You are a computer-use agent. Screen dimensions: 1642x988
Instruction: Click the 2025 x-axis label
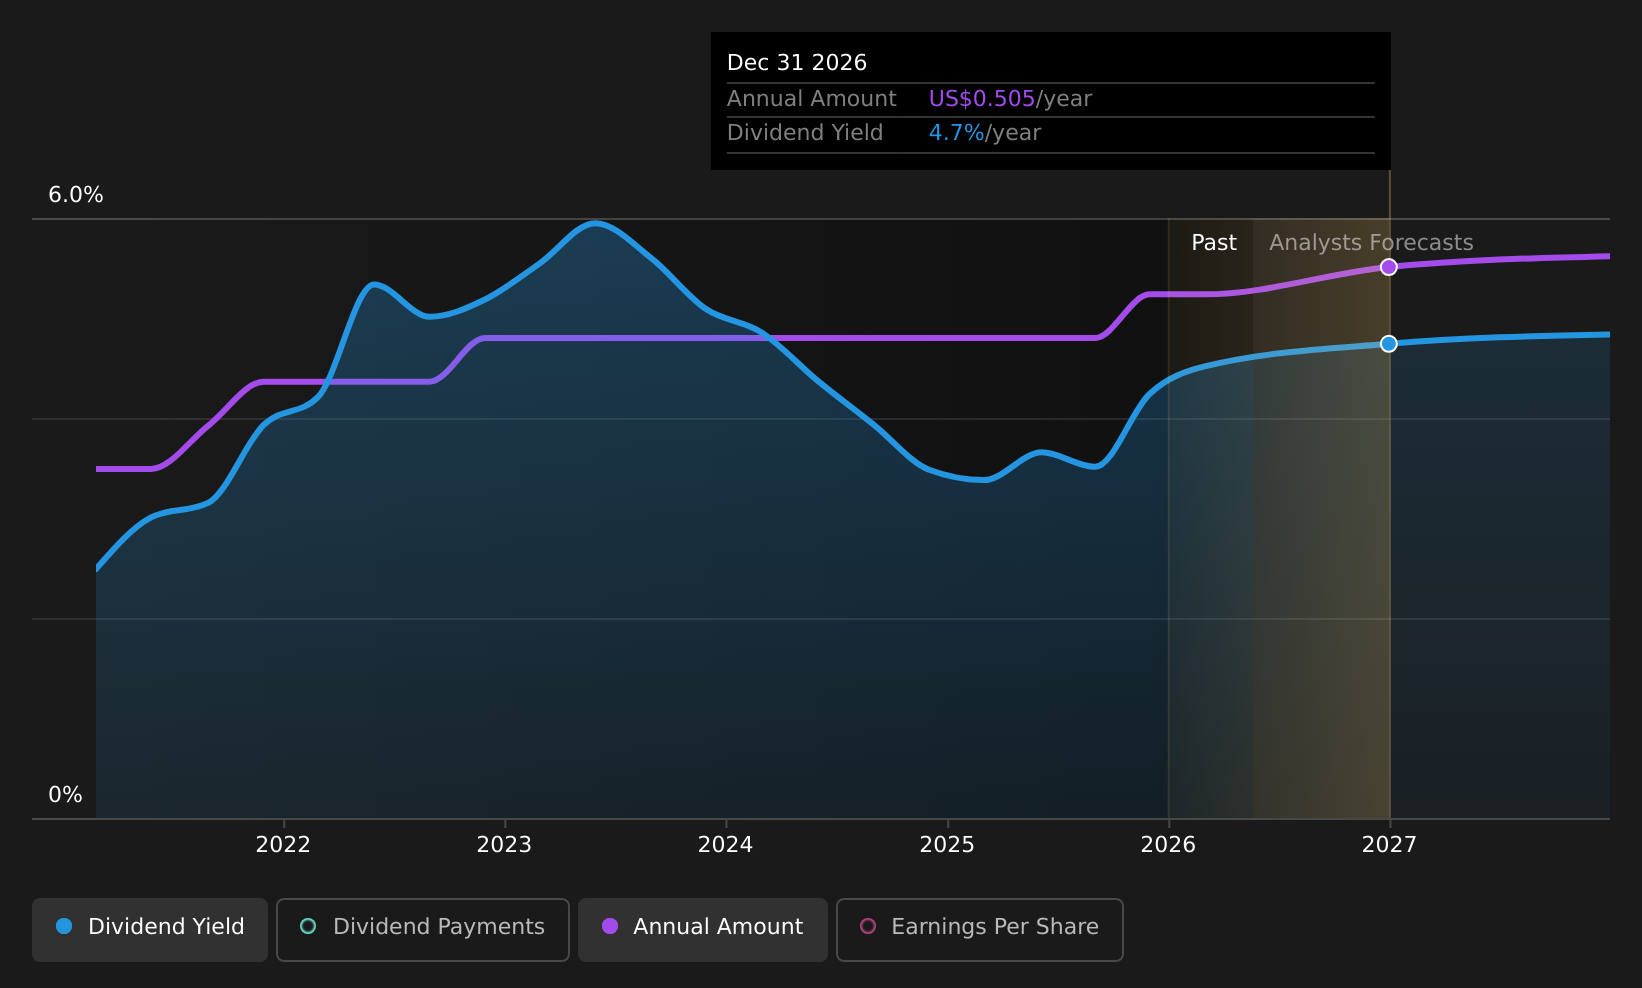(947, 845)
